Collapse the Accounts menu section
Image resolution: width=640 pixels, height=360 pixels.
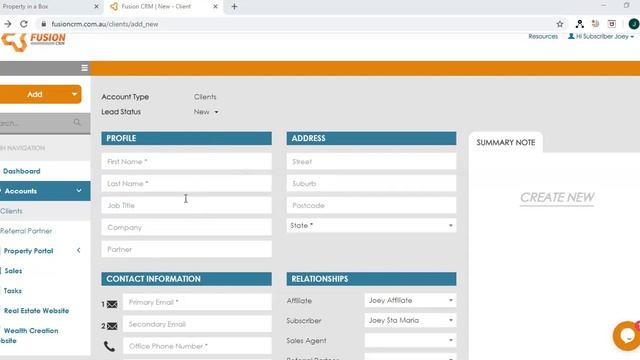click(79, 191)
